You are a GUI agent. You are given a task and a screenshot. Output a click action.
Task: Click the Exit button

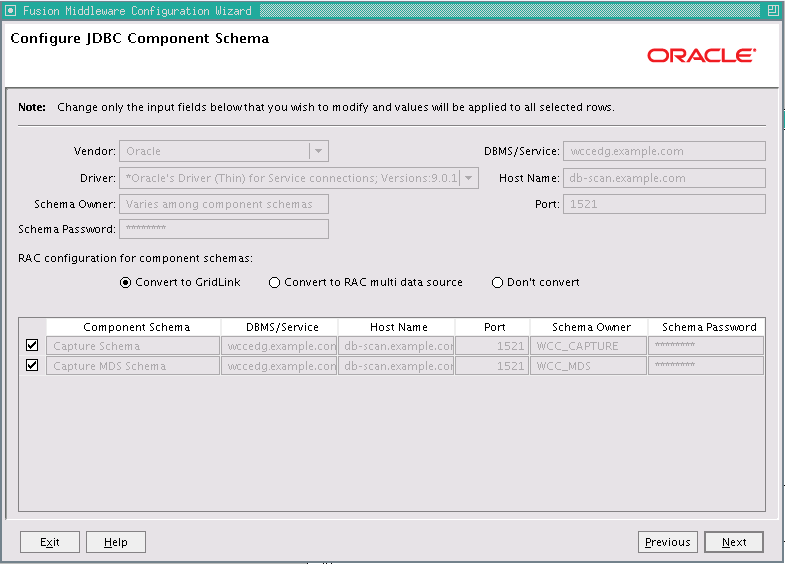point(50,542)
